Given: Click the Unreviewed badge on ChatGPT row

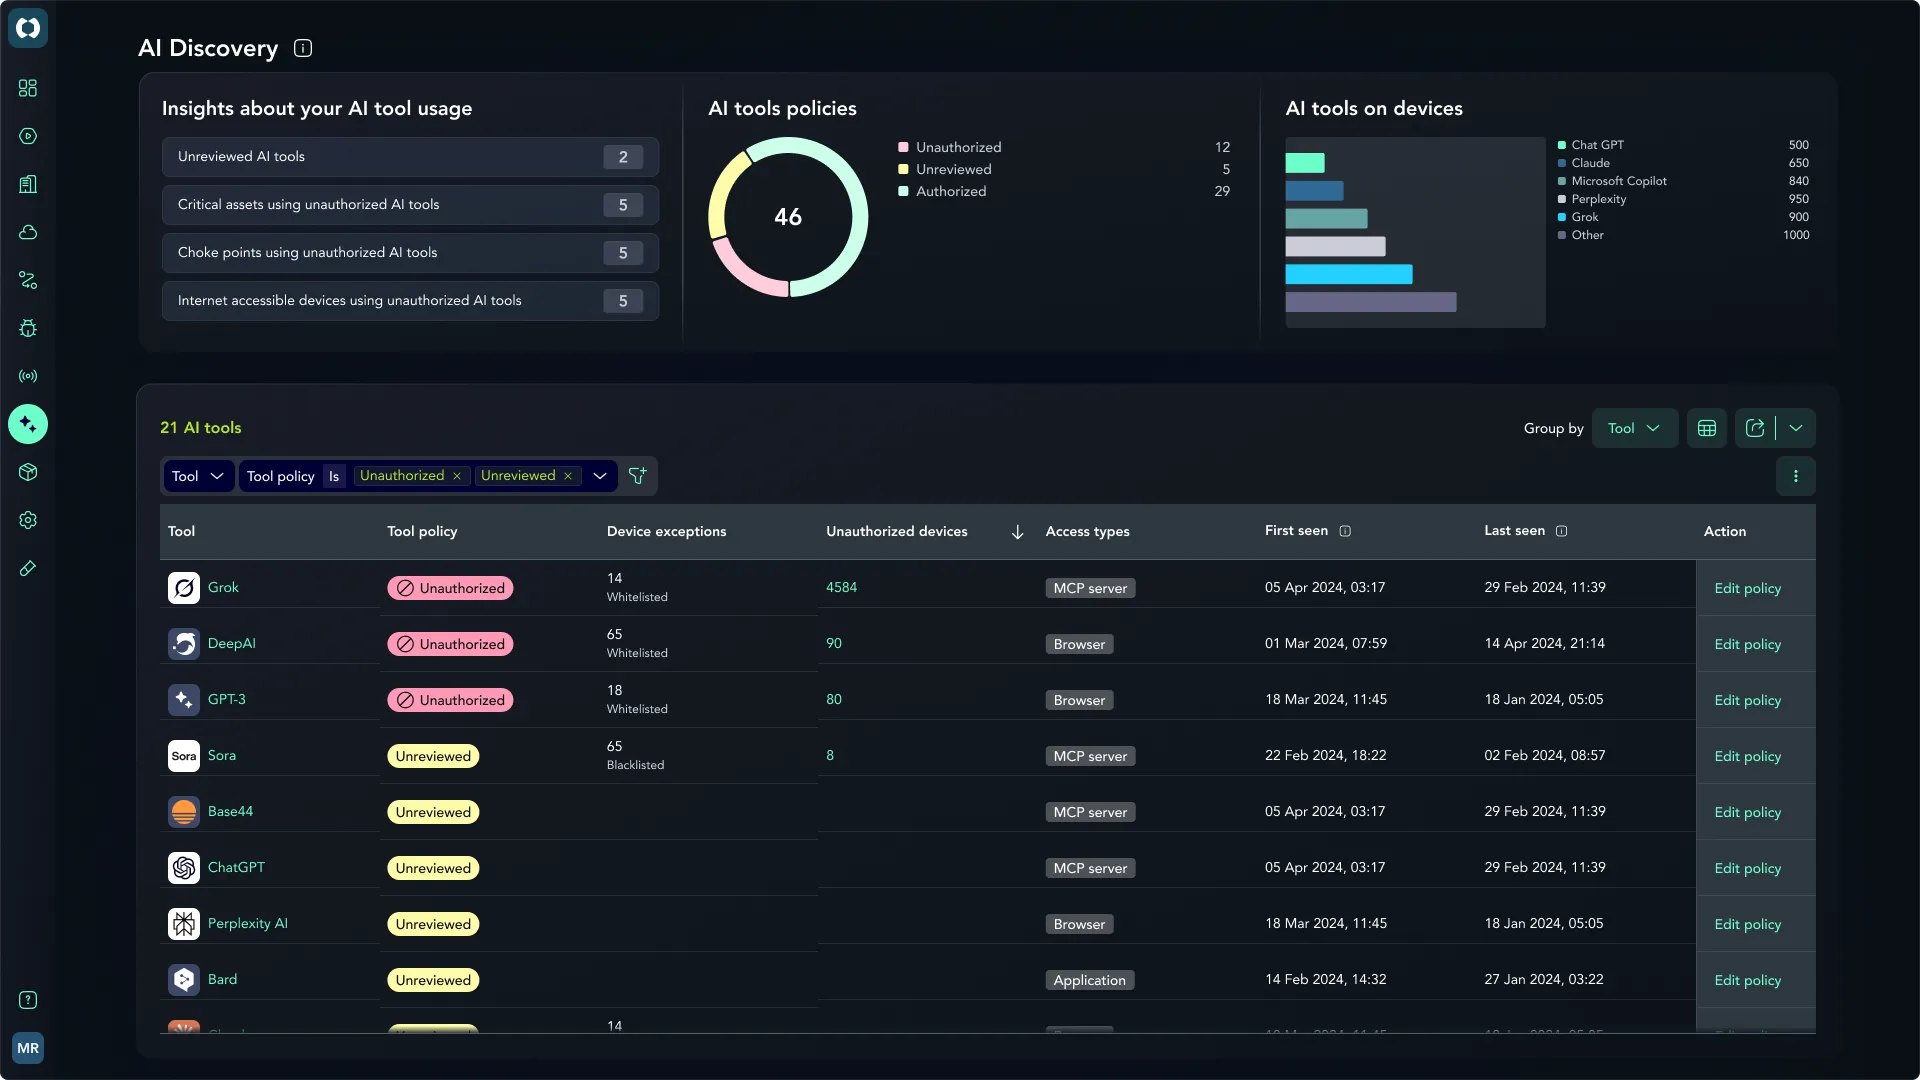Looking at the screenshot, I should 433,868.
